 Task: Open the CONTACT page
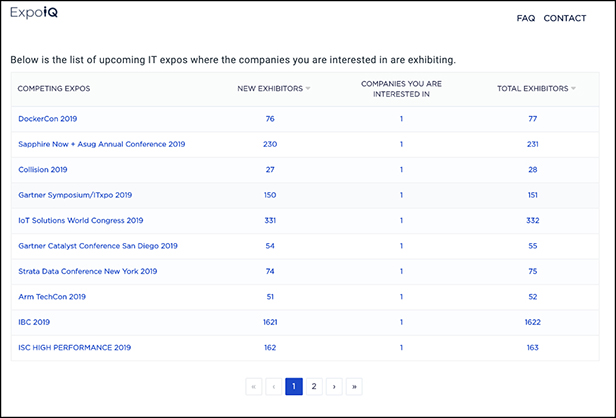(x=565, y=18)
